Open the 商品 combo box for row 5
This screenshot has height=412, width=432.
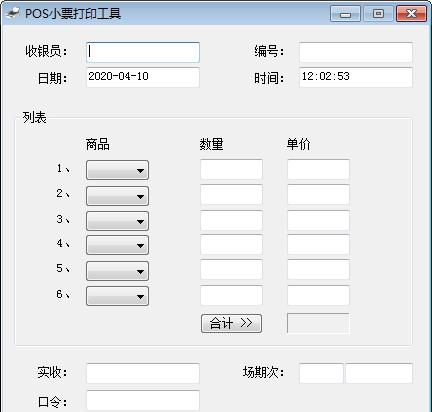point(117,271)
